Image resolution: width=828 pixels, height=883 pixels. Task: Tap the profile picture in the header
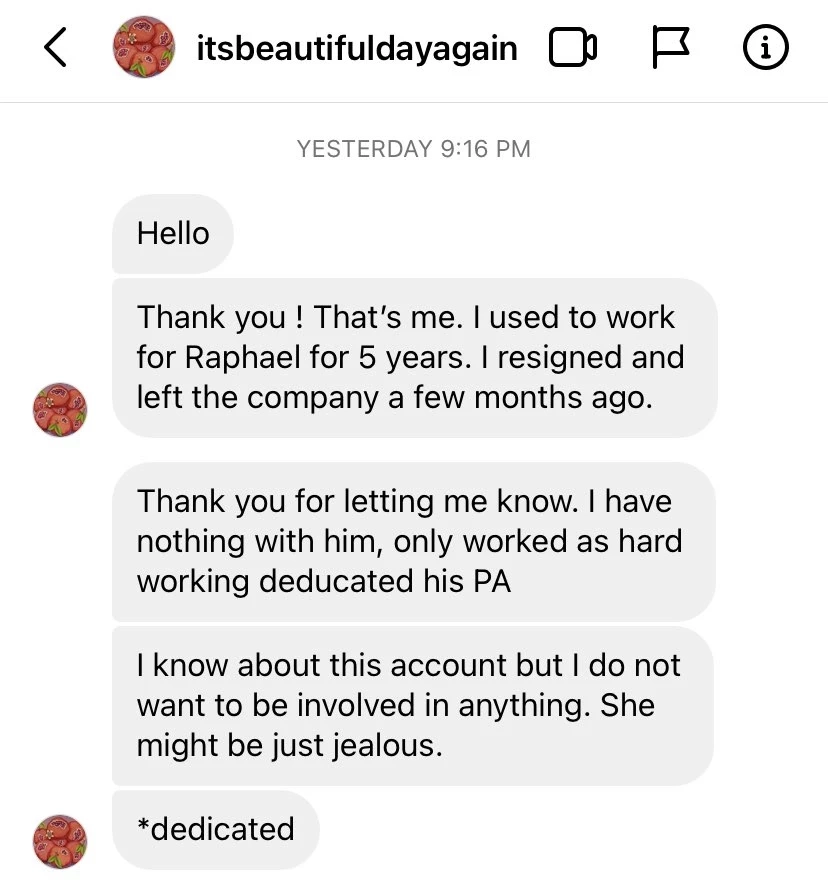143,48
